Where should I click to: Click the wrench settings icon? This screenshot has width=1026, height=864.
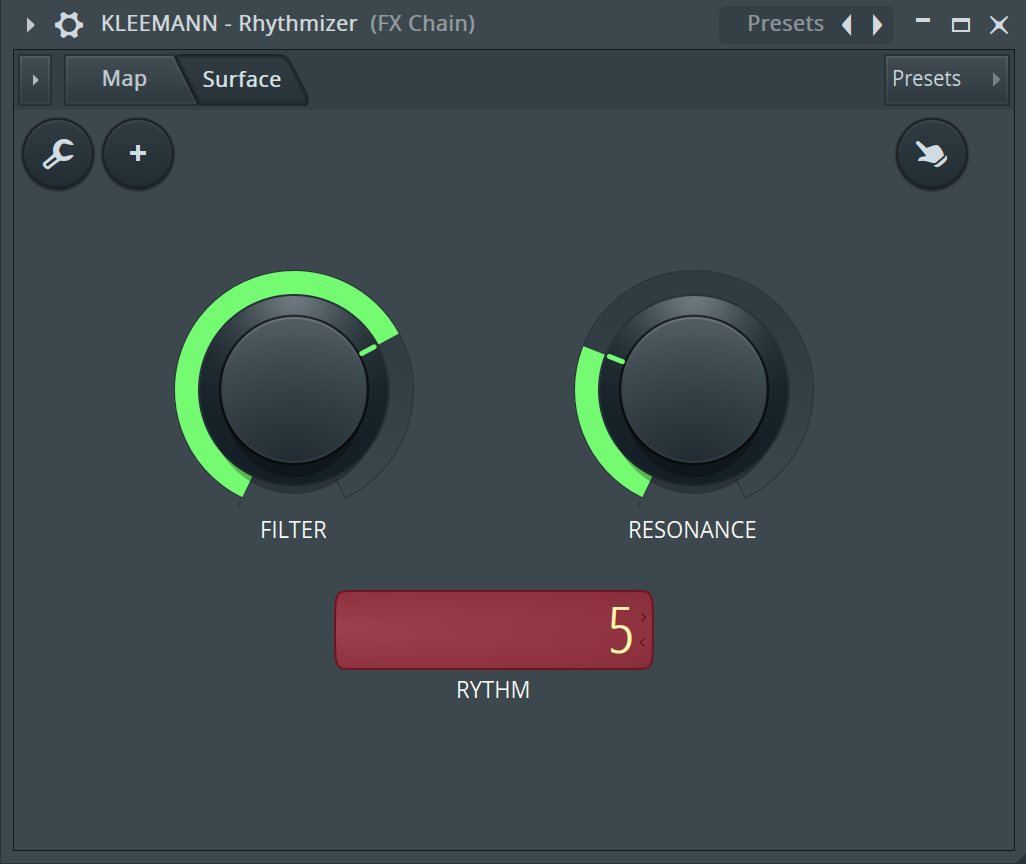coord(58,154)
